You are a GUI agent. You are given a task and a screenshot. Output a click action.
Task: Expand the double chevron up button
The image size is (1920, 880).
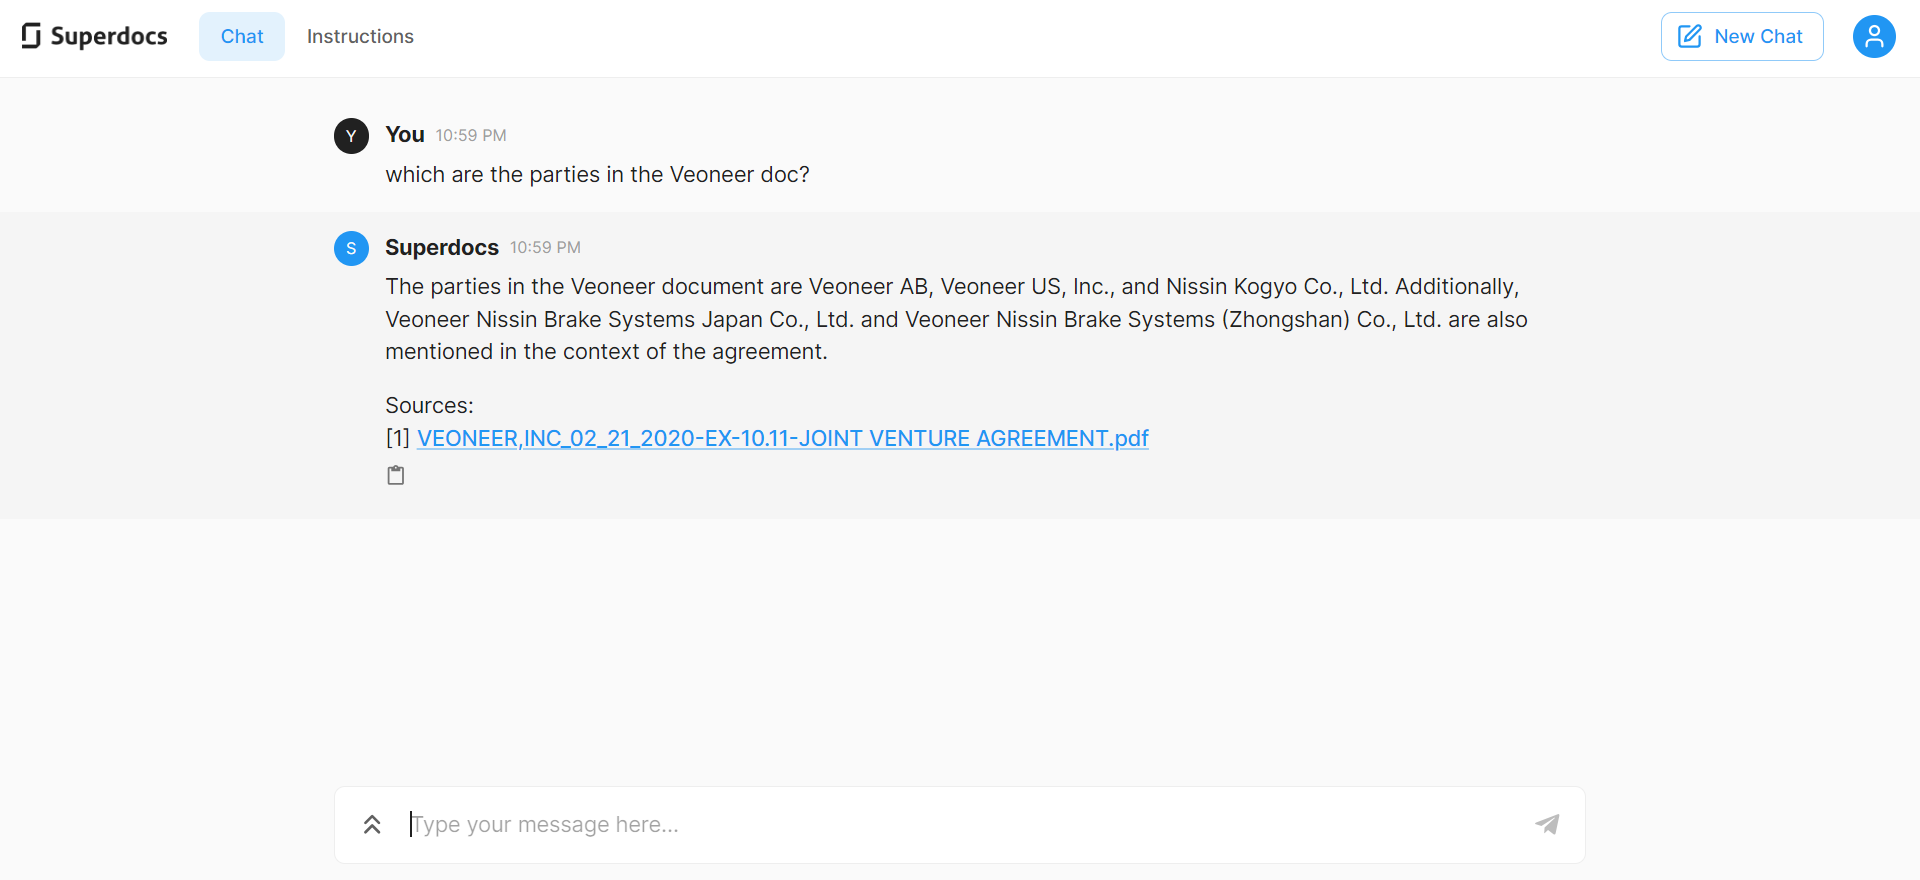(372, 825)
